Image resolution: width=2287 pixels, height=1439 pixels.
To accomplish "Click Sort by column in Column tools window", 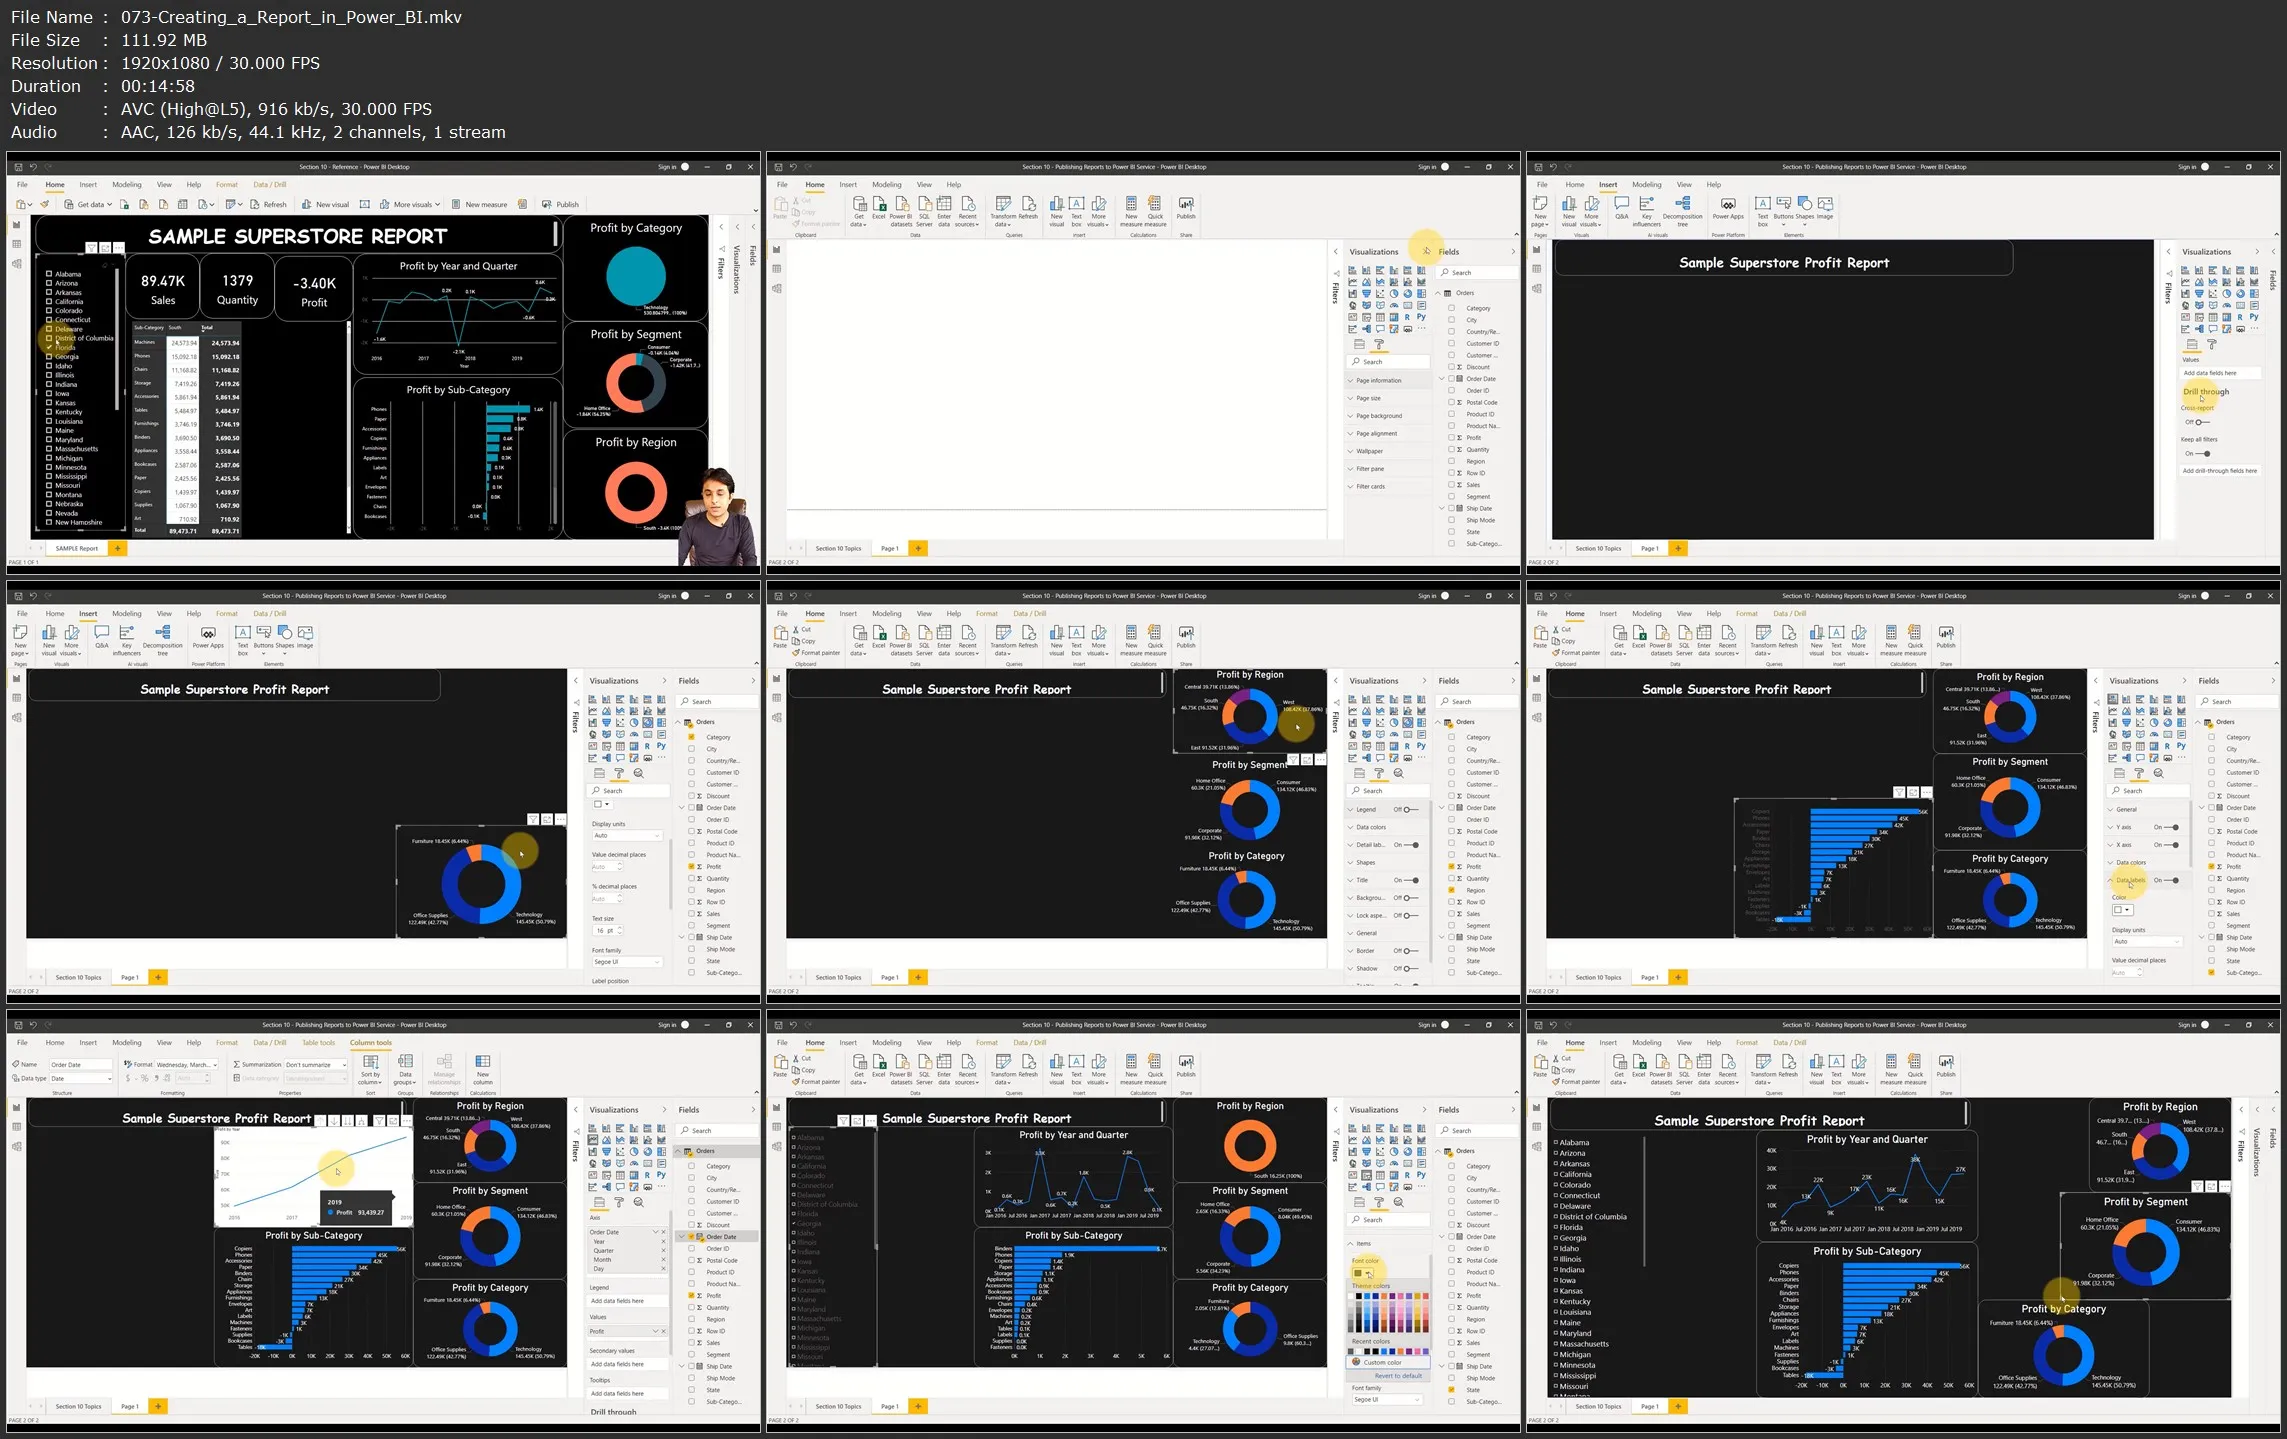I will (370, 1069).
